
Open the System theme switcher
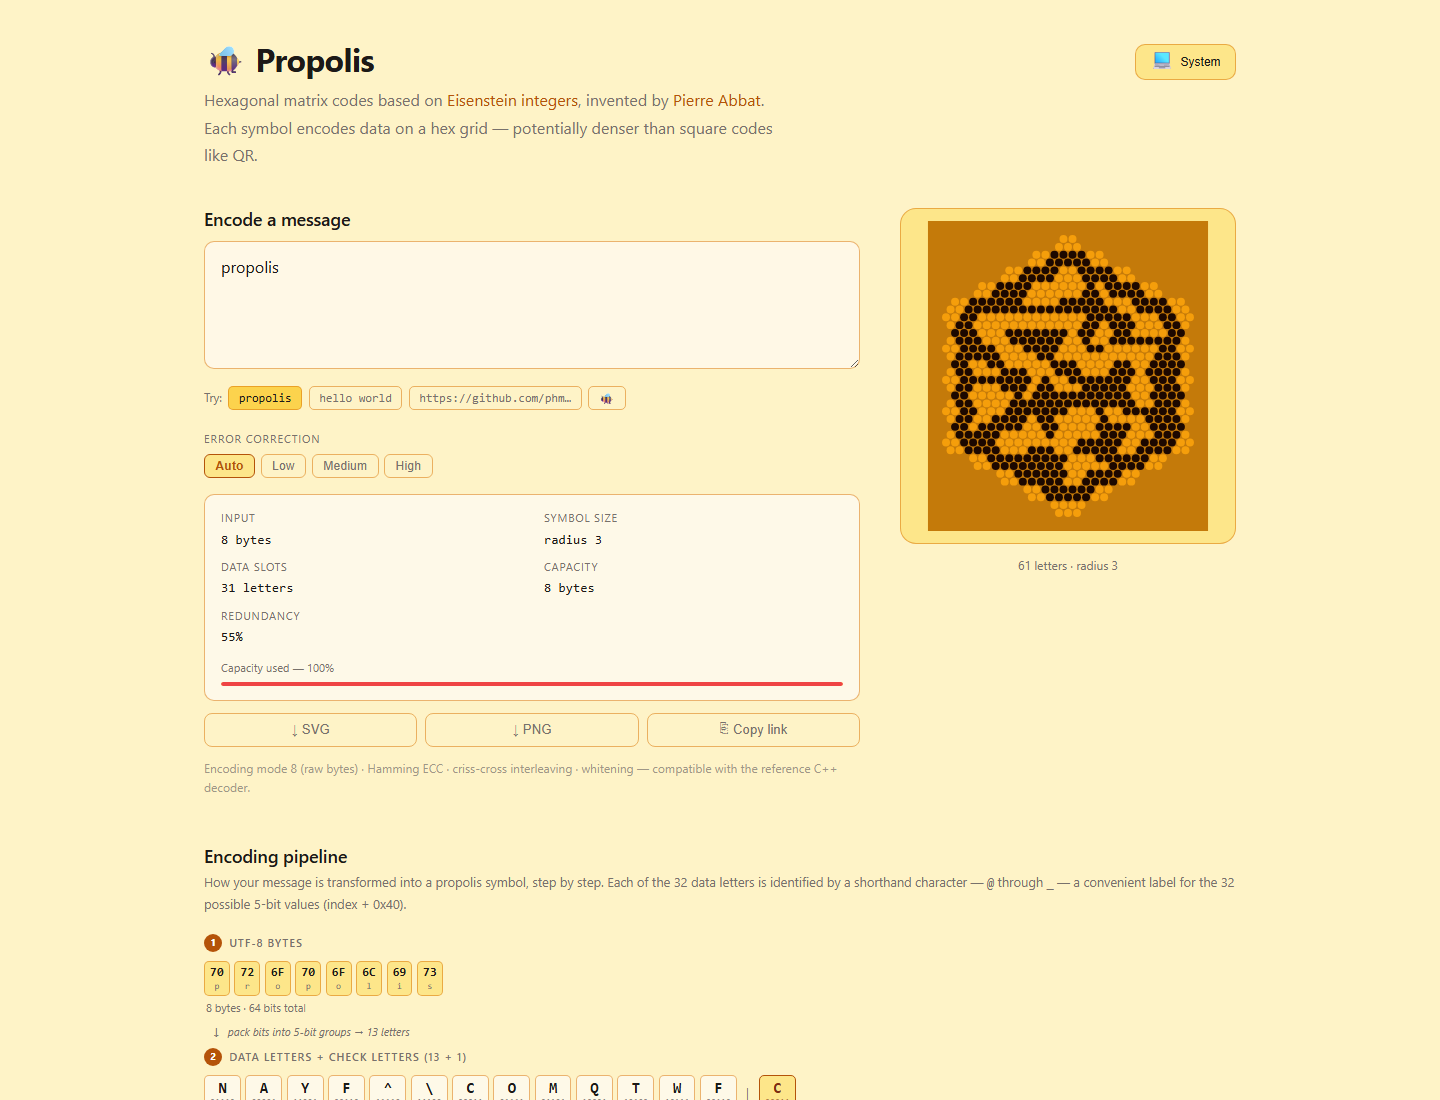pyautogui.click(x=1184, y=61)
